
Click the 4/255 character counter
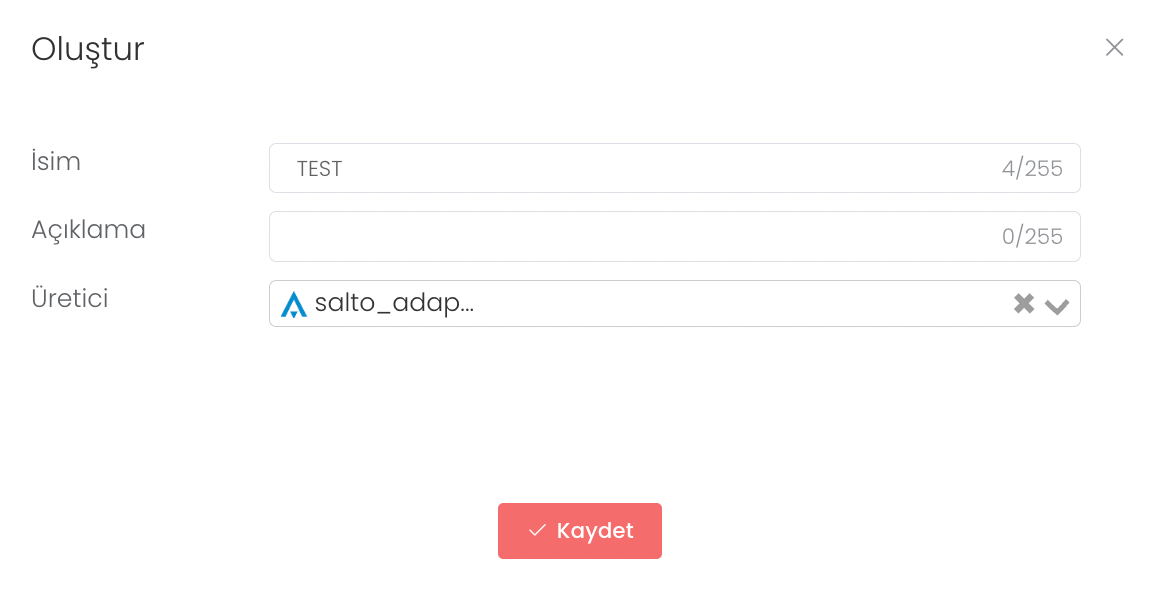click(1032, 169)
